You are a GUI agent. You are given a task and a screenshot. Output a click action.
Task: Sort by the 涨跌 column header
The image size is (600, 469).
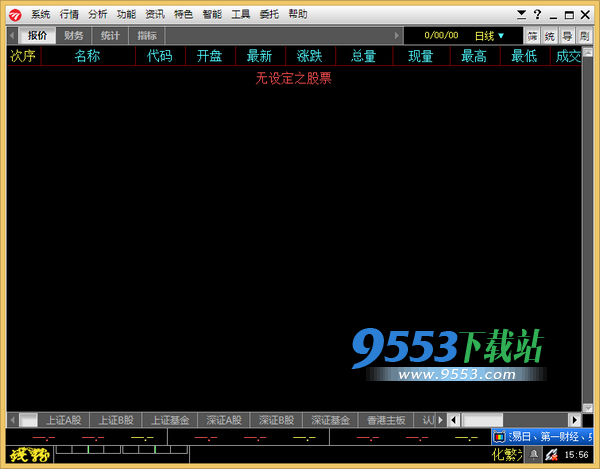click(310, 56)
